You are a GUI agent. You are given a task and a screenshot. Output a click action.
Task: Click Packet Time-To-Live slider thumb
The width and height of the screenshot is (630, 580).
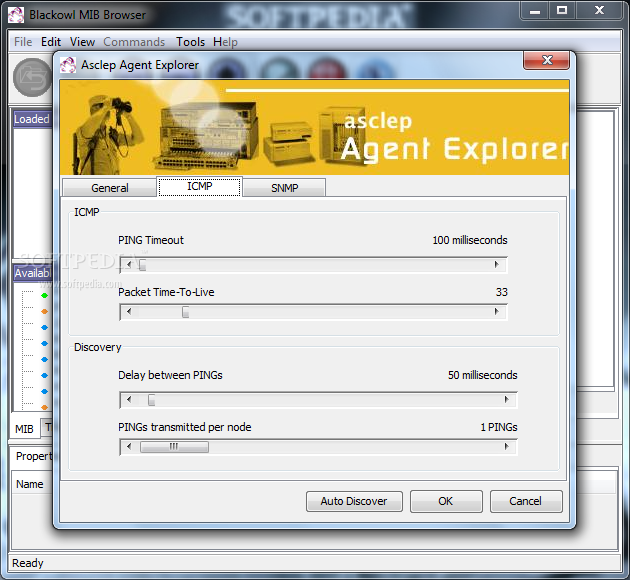click(x=185, y=312)
